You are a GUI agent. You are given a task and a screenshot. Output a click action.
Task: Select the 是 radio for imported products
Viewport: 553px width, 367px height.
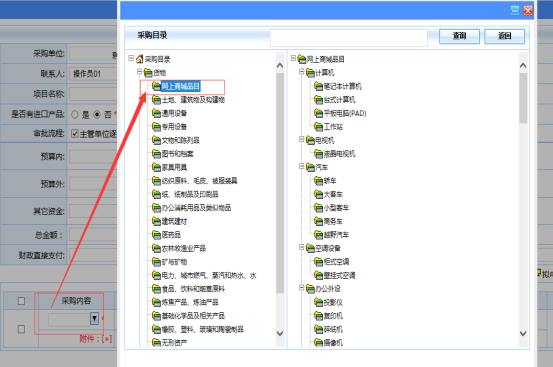[x=75, y=115]
